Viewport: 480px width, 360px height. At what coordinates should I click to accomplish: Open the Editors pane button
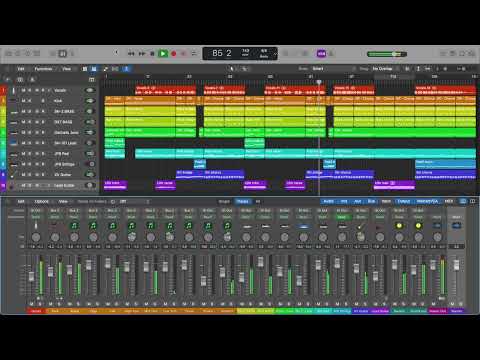72,53
